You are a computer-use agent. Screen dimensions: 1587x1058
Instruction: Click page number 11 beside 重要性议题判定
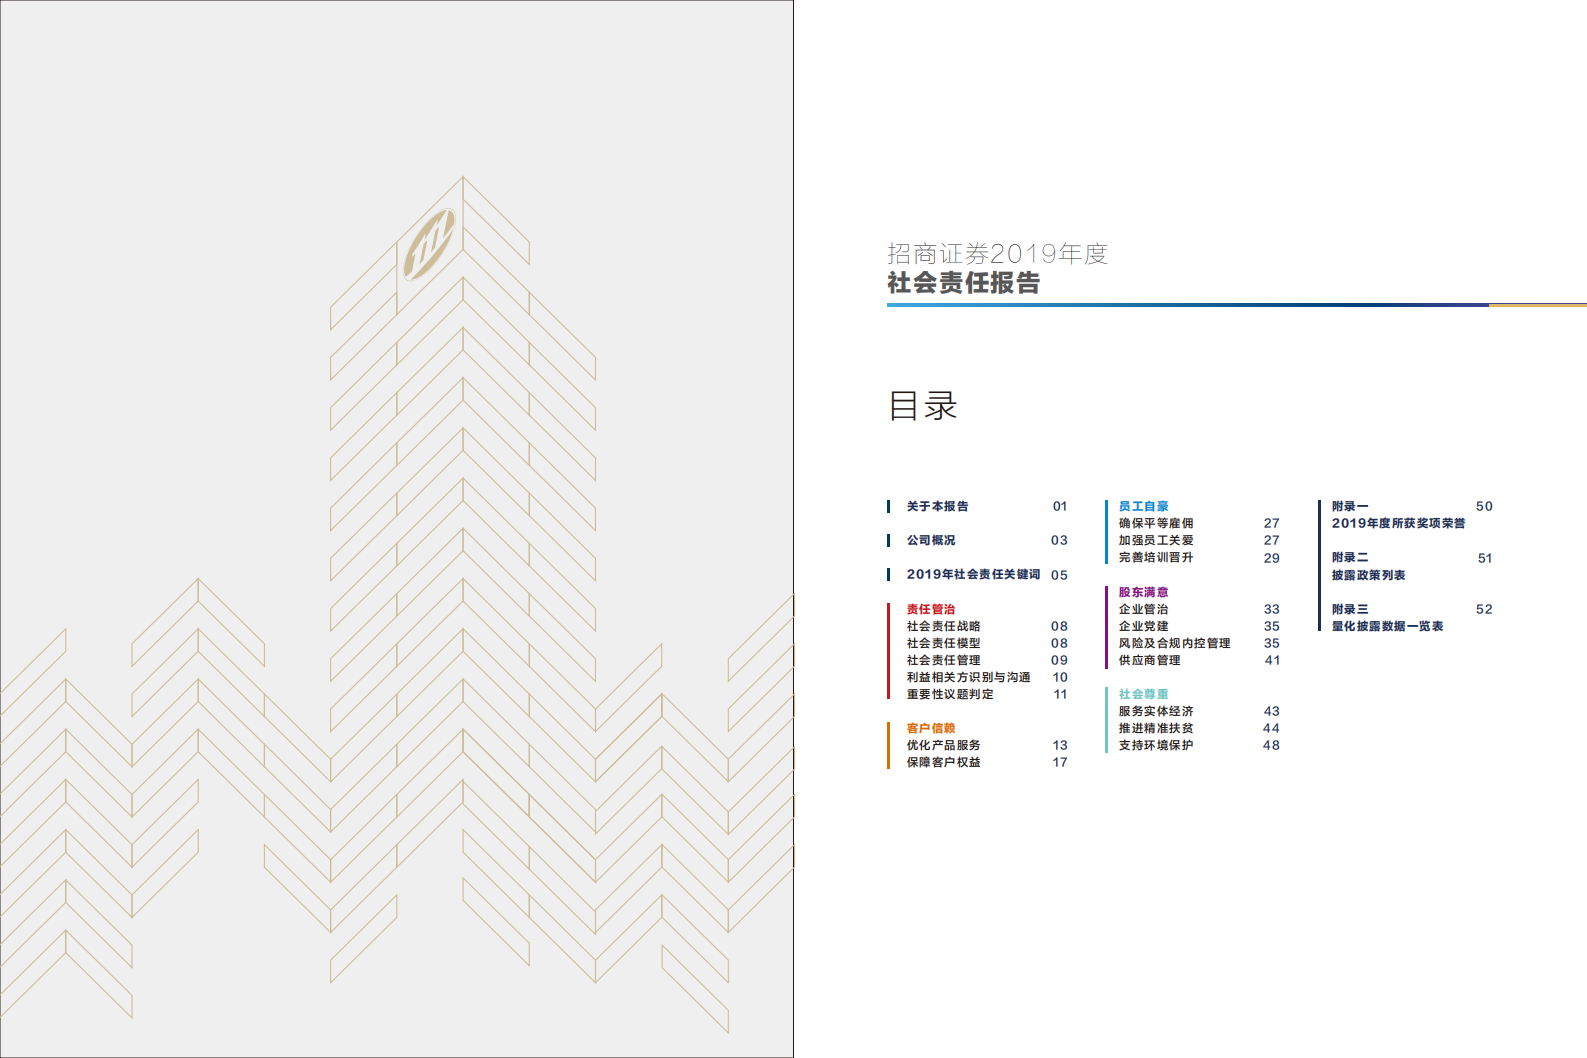1060,694
